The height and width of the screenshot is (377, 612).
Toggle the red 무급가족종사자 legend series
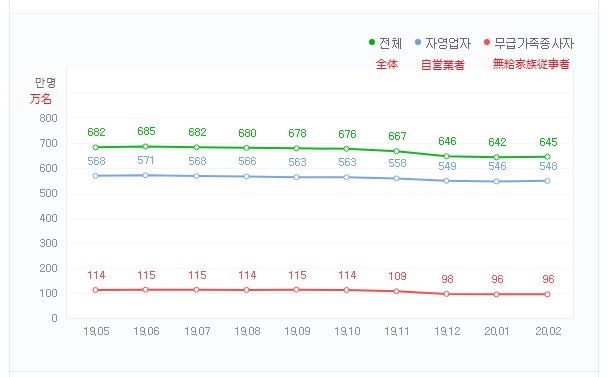point(529,43)
